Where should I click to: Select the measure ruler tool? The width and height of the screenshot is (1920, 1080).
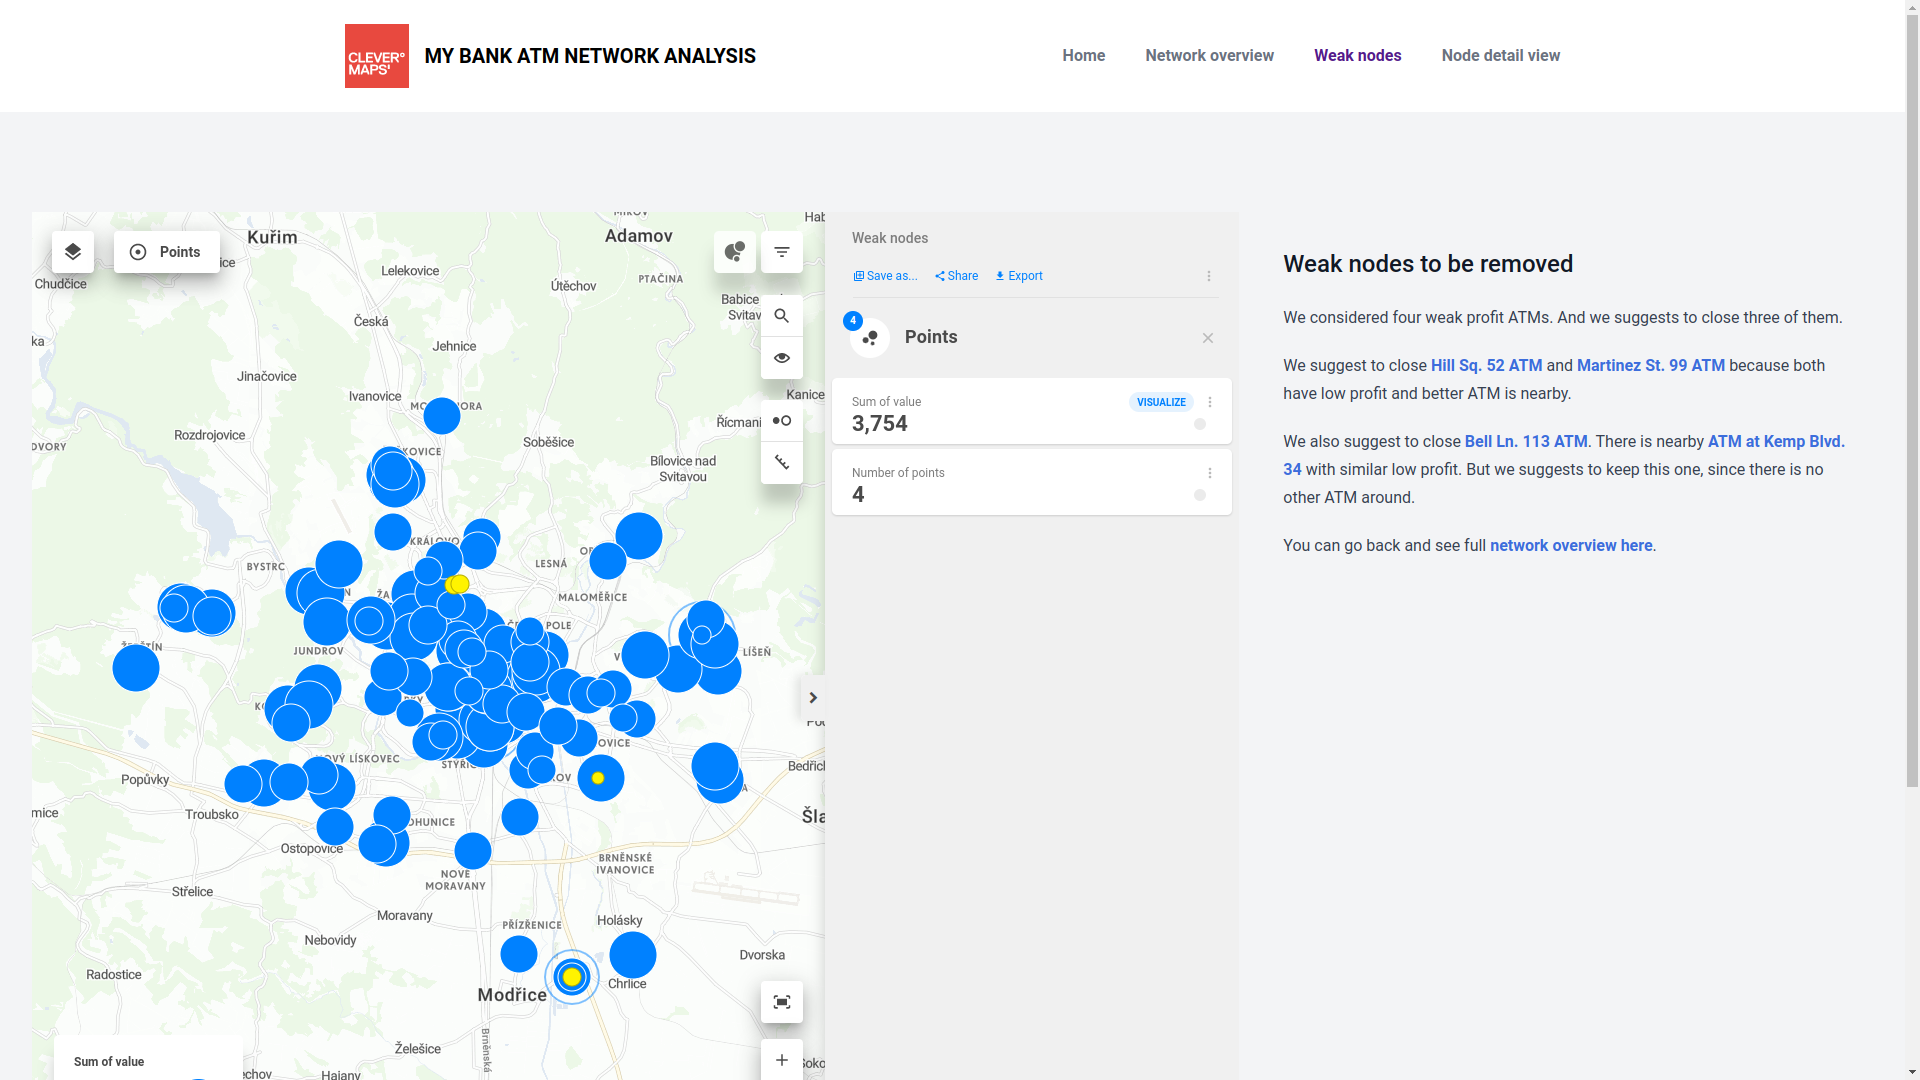[x=782, y=463]
